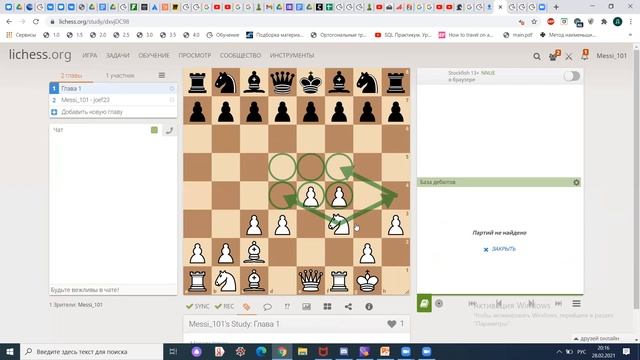Toggle the green opening book button
This screenshot has height=360, width=640.
pos(424,303)
